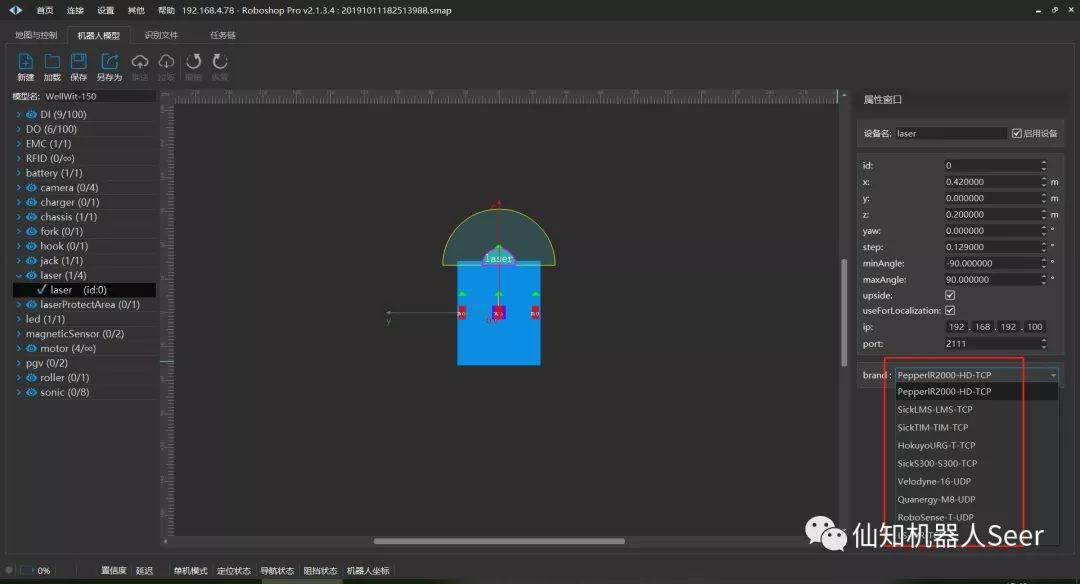This screenshot has height=584, width=1080.
Task: Click 单机模式 in the status bar
Action: (190, 571)
